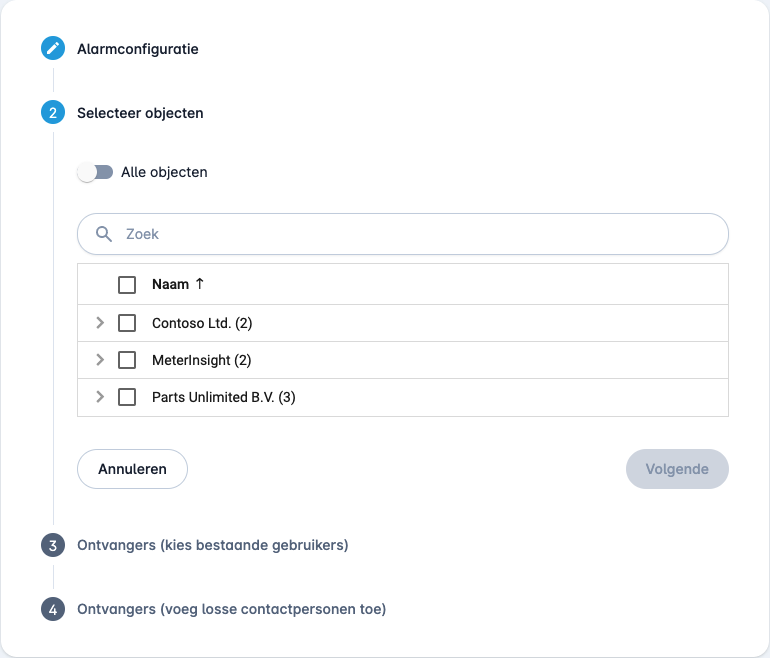Click the step 2 circle icon

tap(53, 112)
